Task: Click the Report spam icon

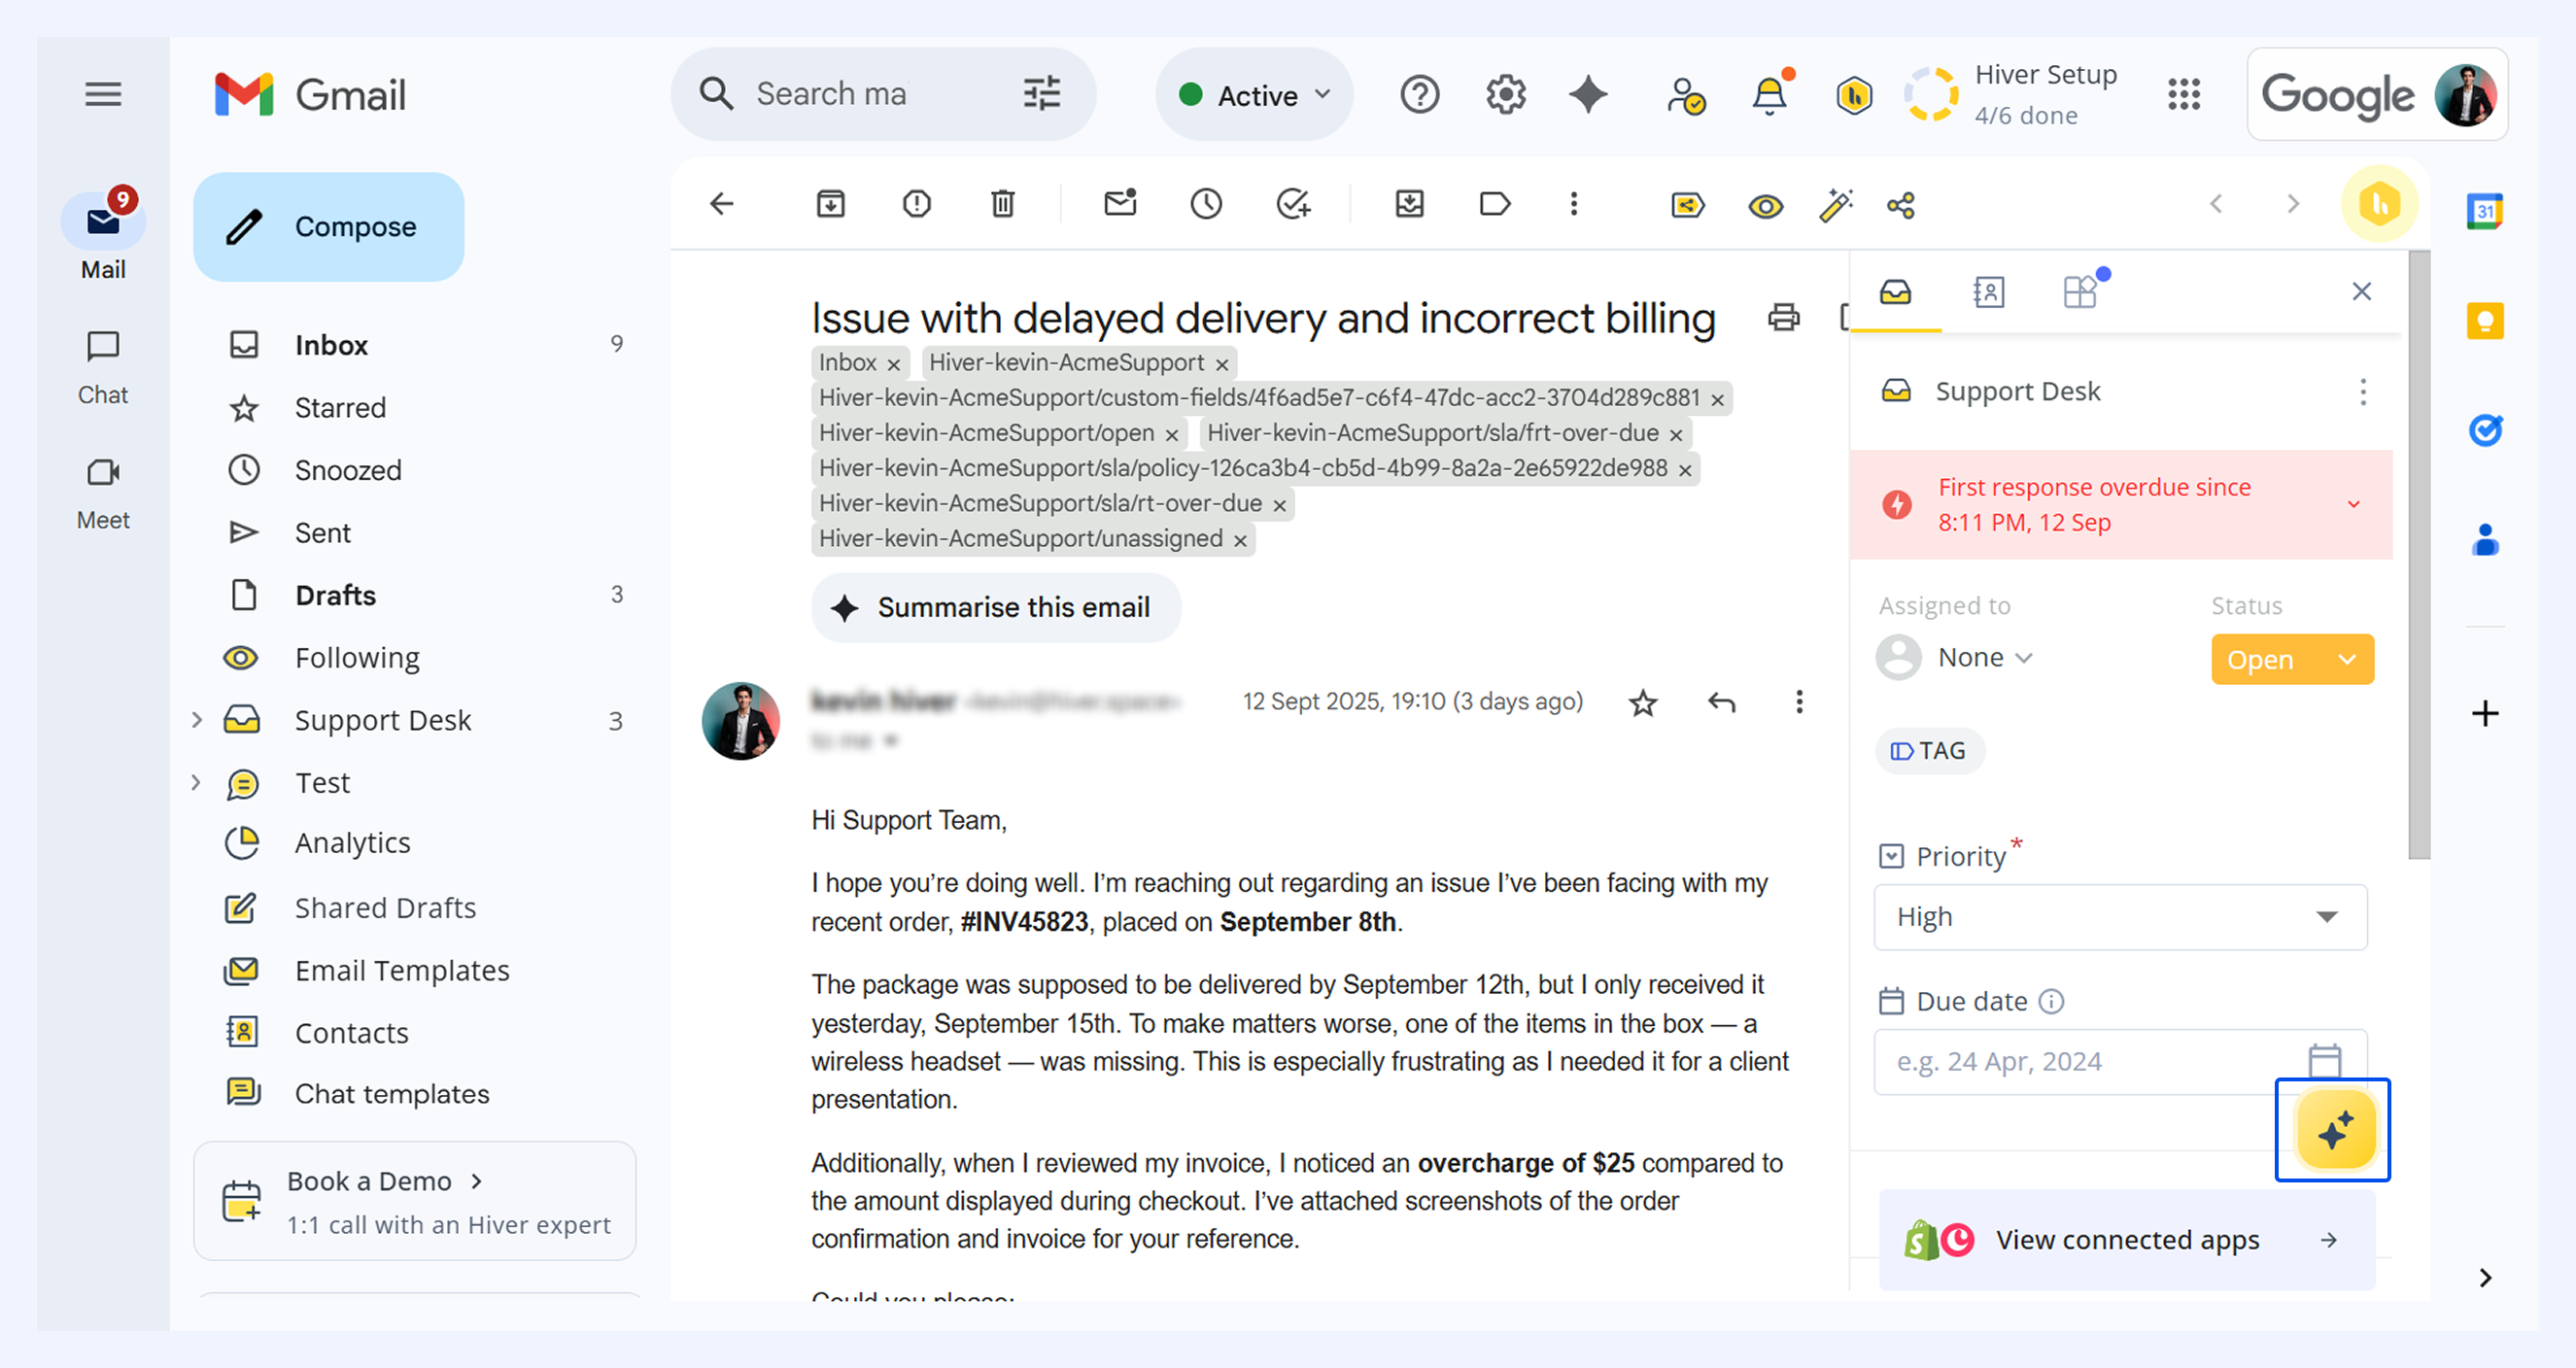Action: pos(916,205)
